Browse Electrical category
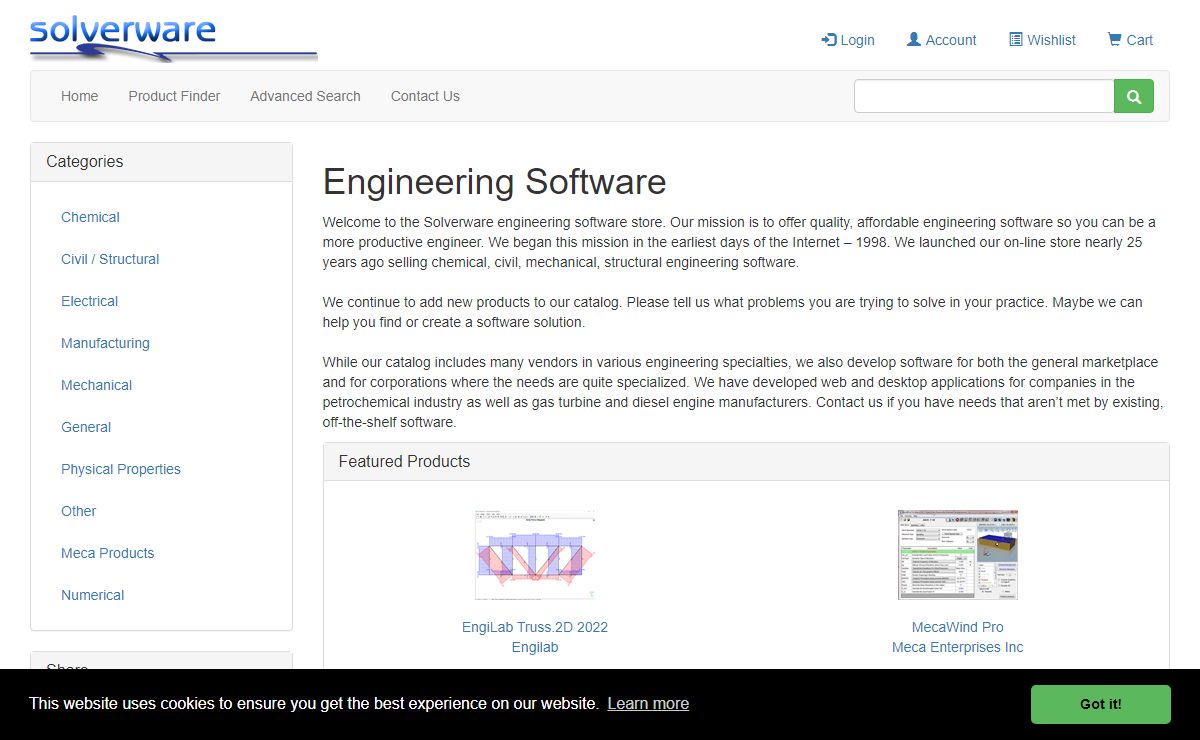1200x740 pixels. 89,301
